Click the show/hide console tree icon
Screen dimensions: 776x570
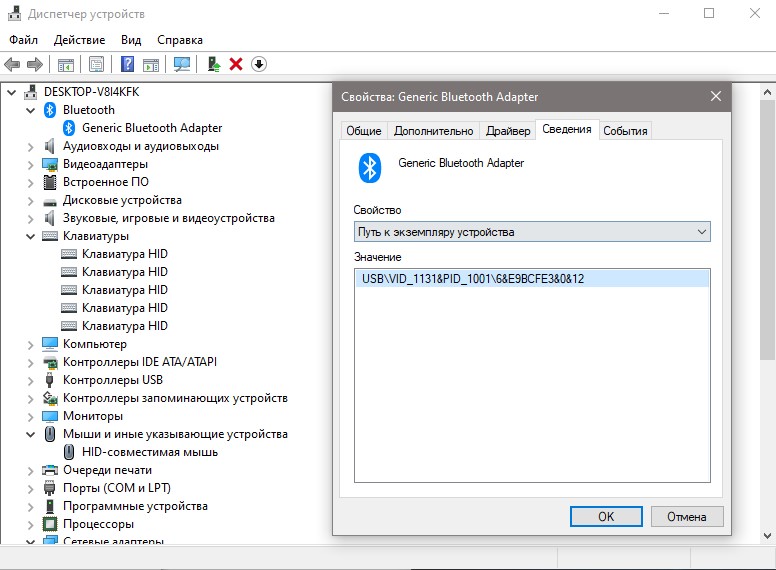point(65,64)
